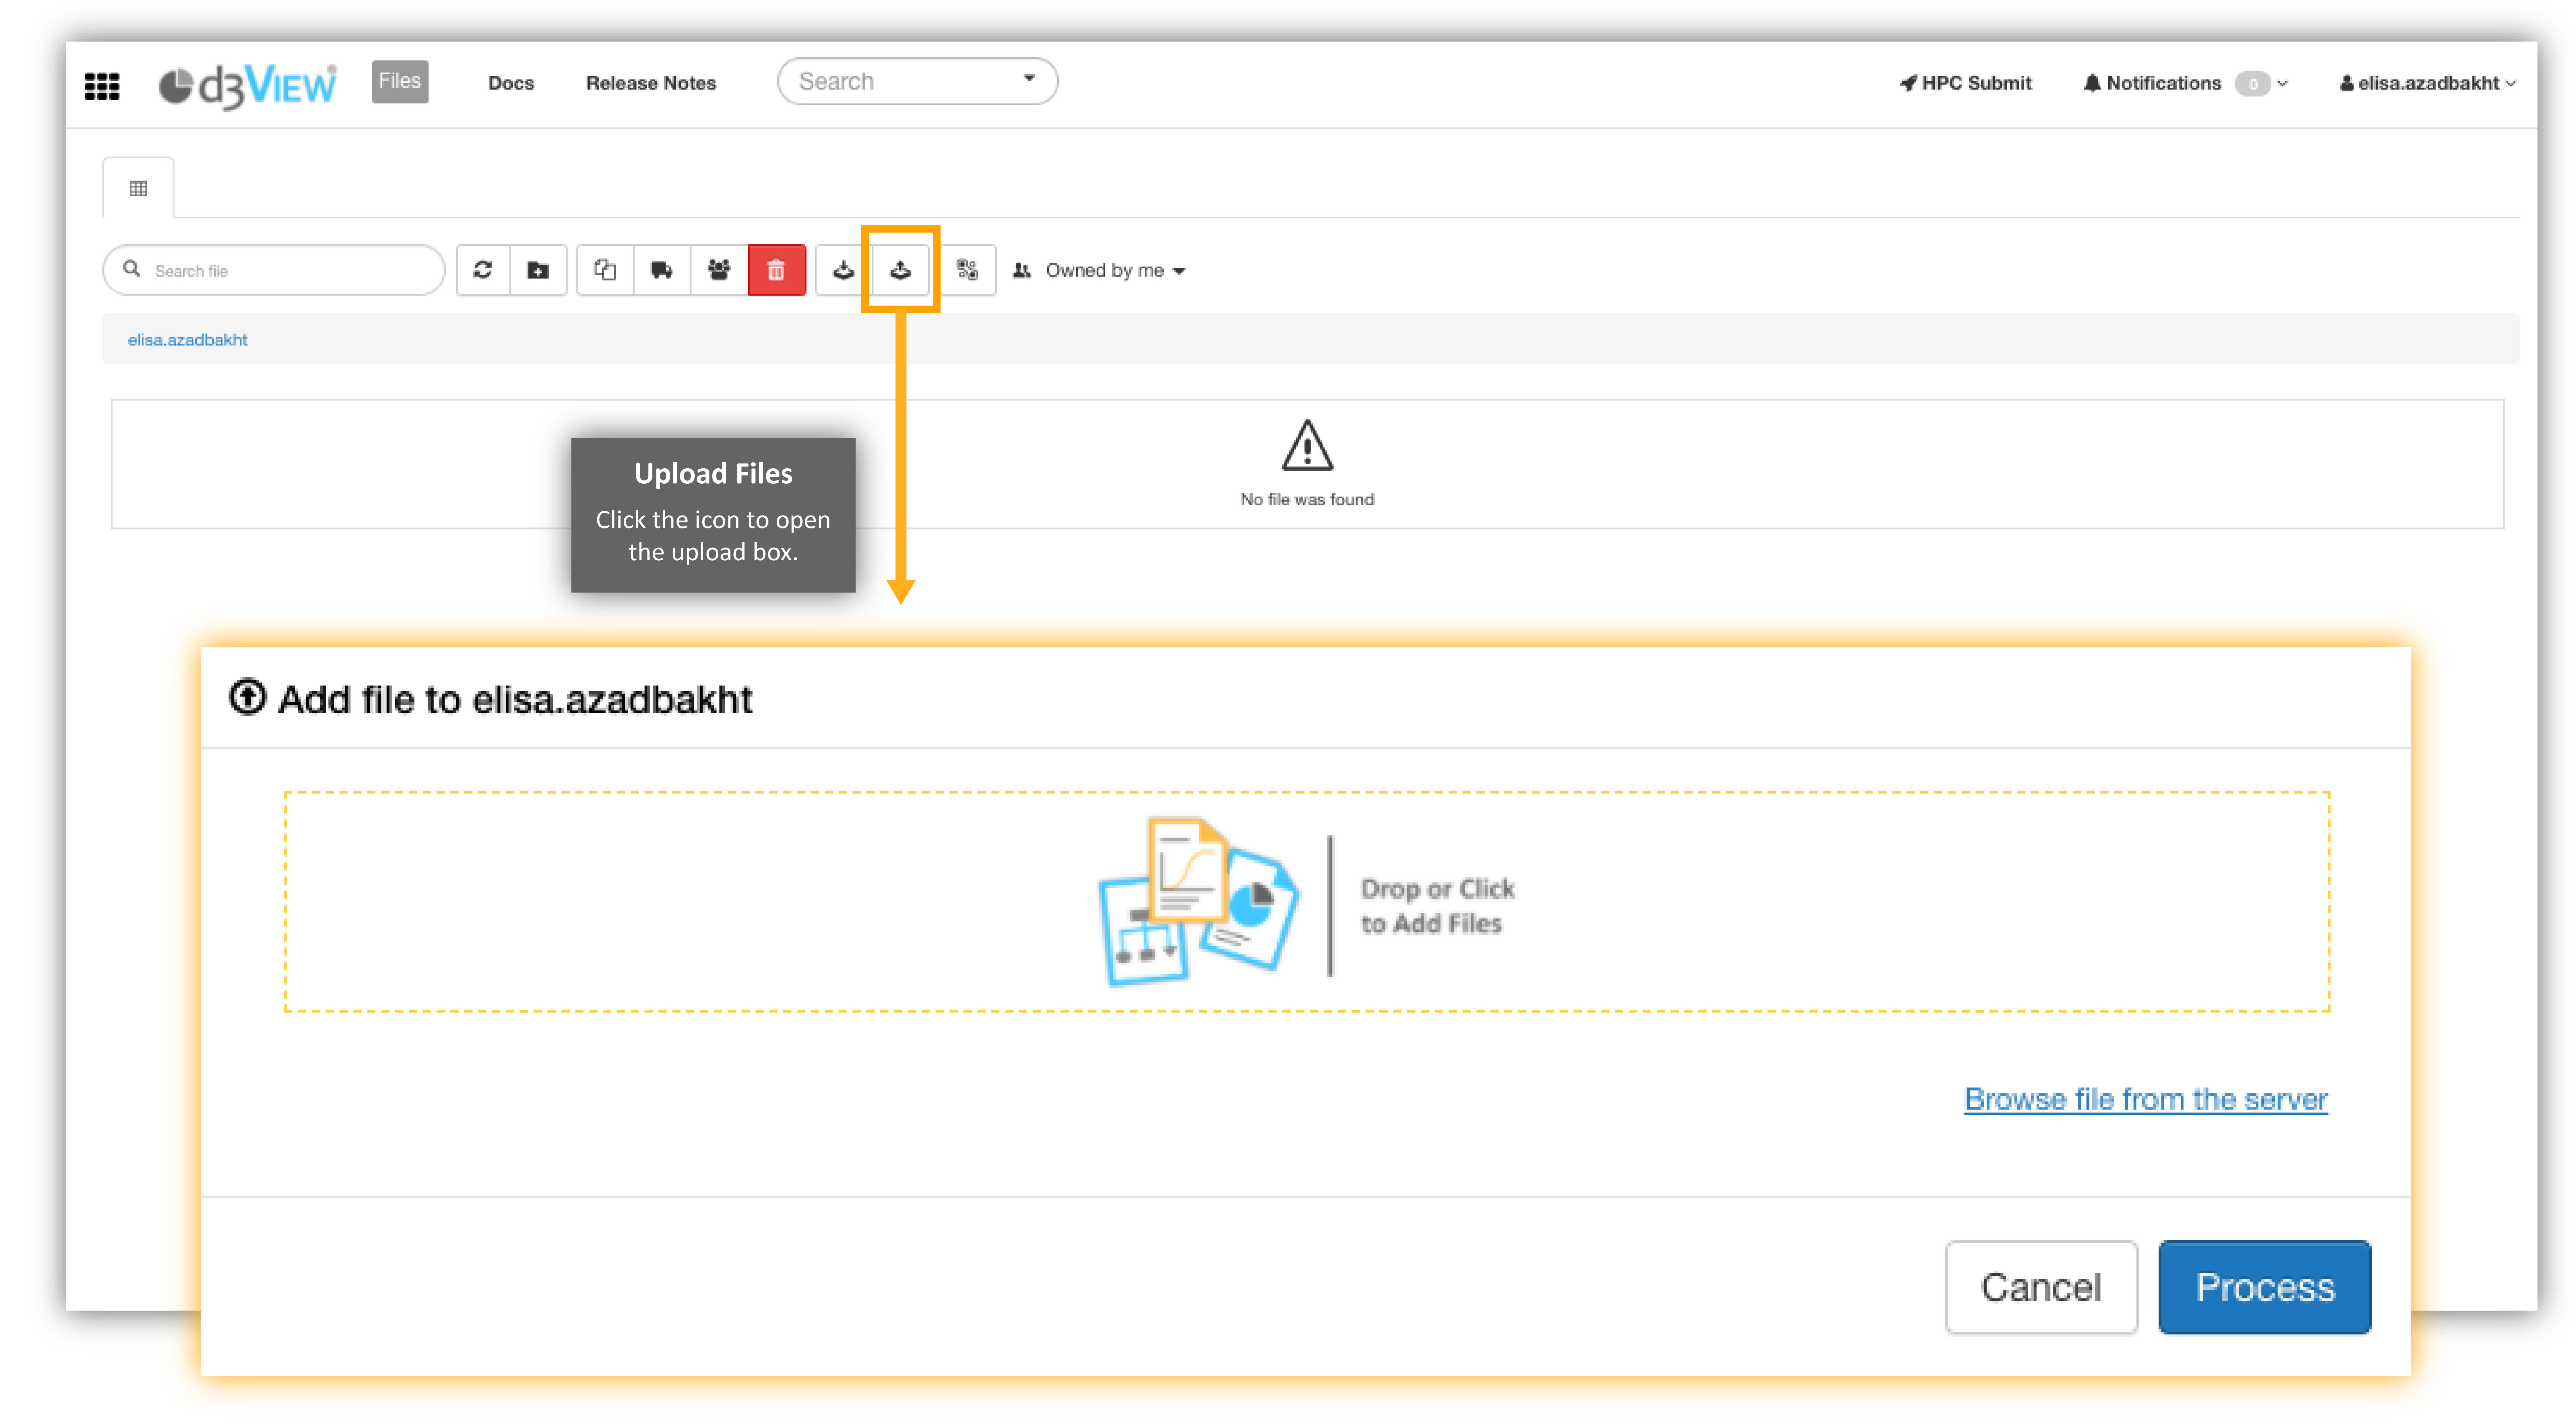The width and height of the screenshot is (2576, 1427).
Task: Click the Process button
Action: point(2265,1287)
